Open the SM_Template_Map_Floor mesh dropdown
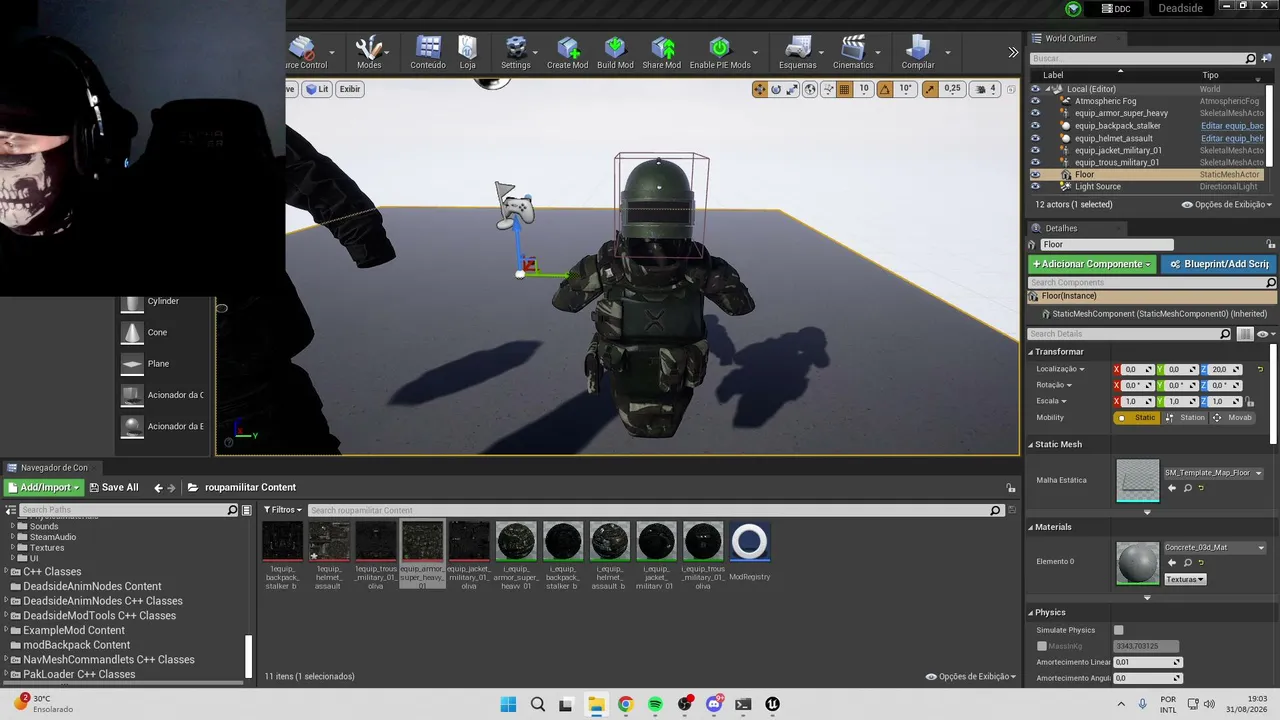This screenshot has width=1280, height=720. [1213, 473]
